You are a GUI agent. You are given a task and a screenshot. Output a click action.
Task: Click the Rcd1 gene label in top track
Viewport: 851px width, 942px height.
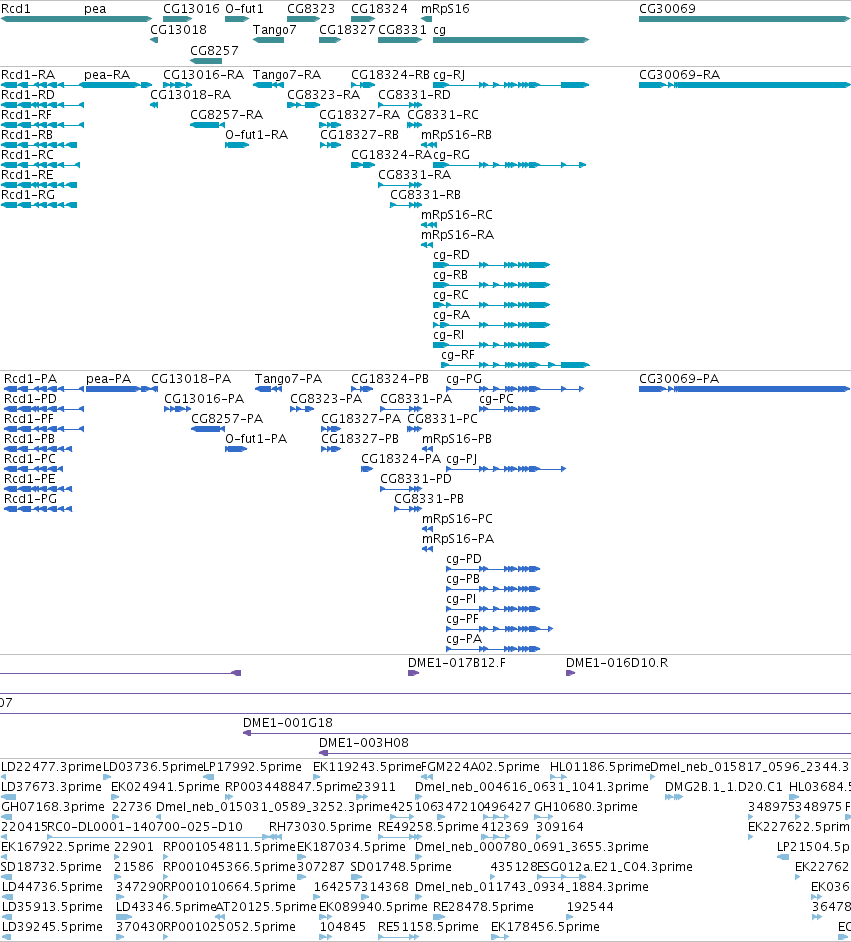(x=16, y=9)
